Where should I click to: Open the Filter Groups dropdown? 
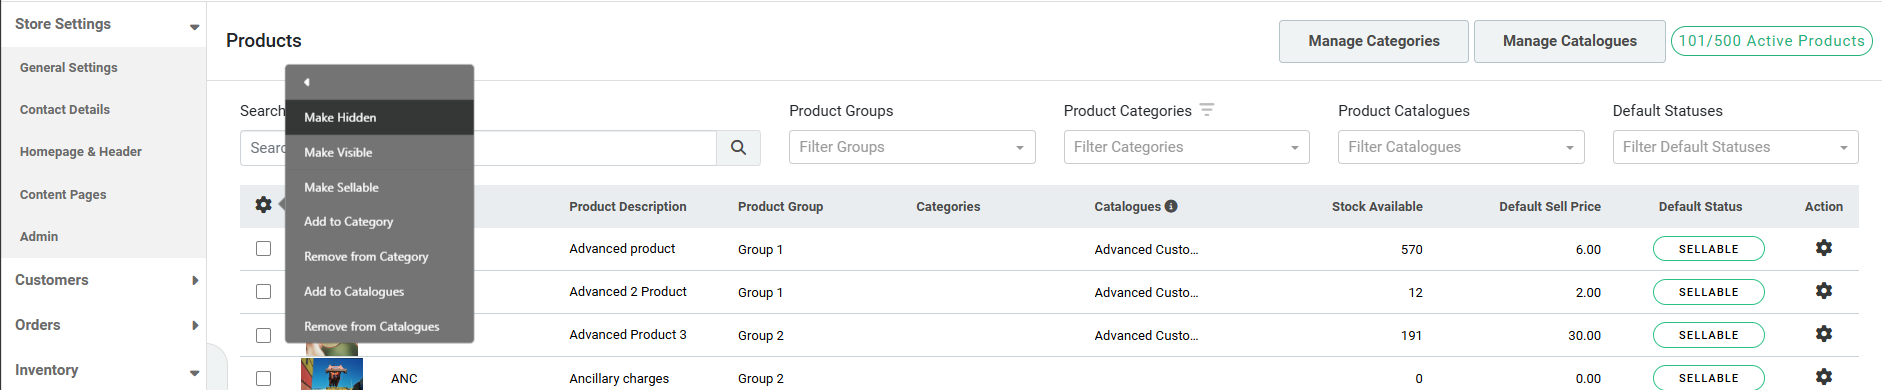pos(912,147)
